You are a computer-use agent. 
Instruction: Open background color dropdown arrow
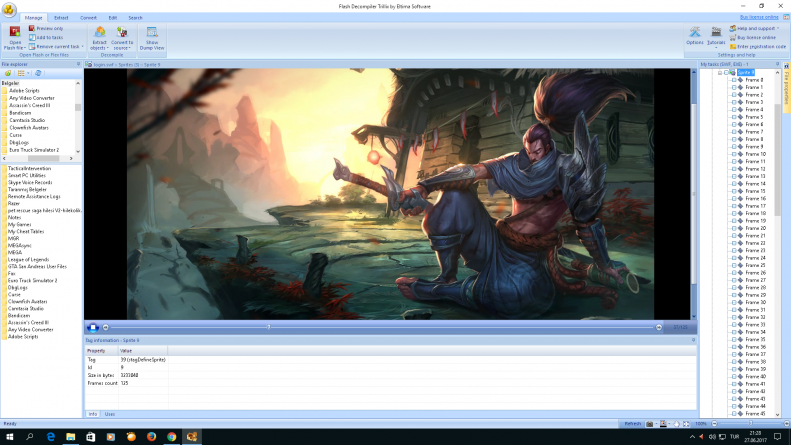(669, 424)
